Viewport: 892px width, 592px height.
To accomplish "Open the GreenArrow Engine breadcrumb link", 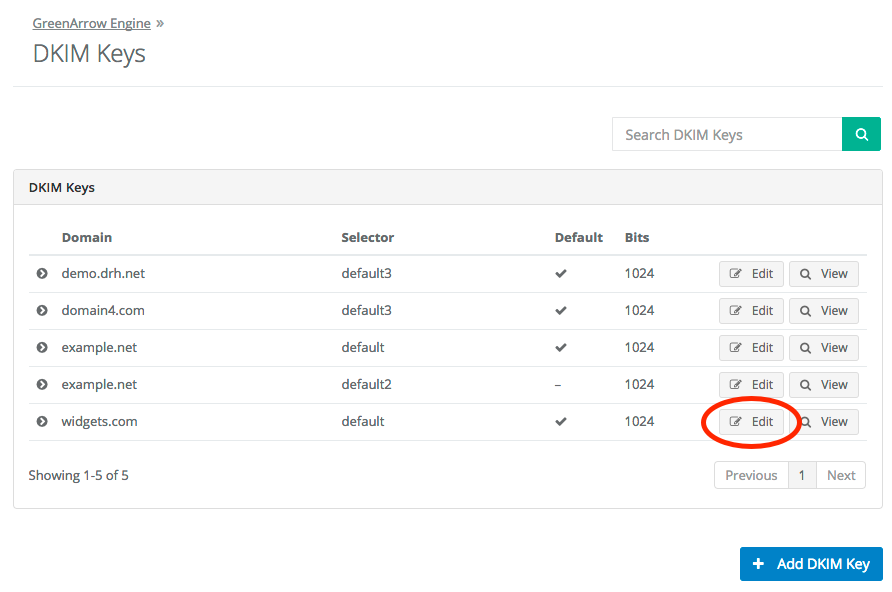I will 91,23.
